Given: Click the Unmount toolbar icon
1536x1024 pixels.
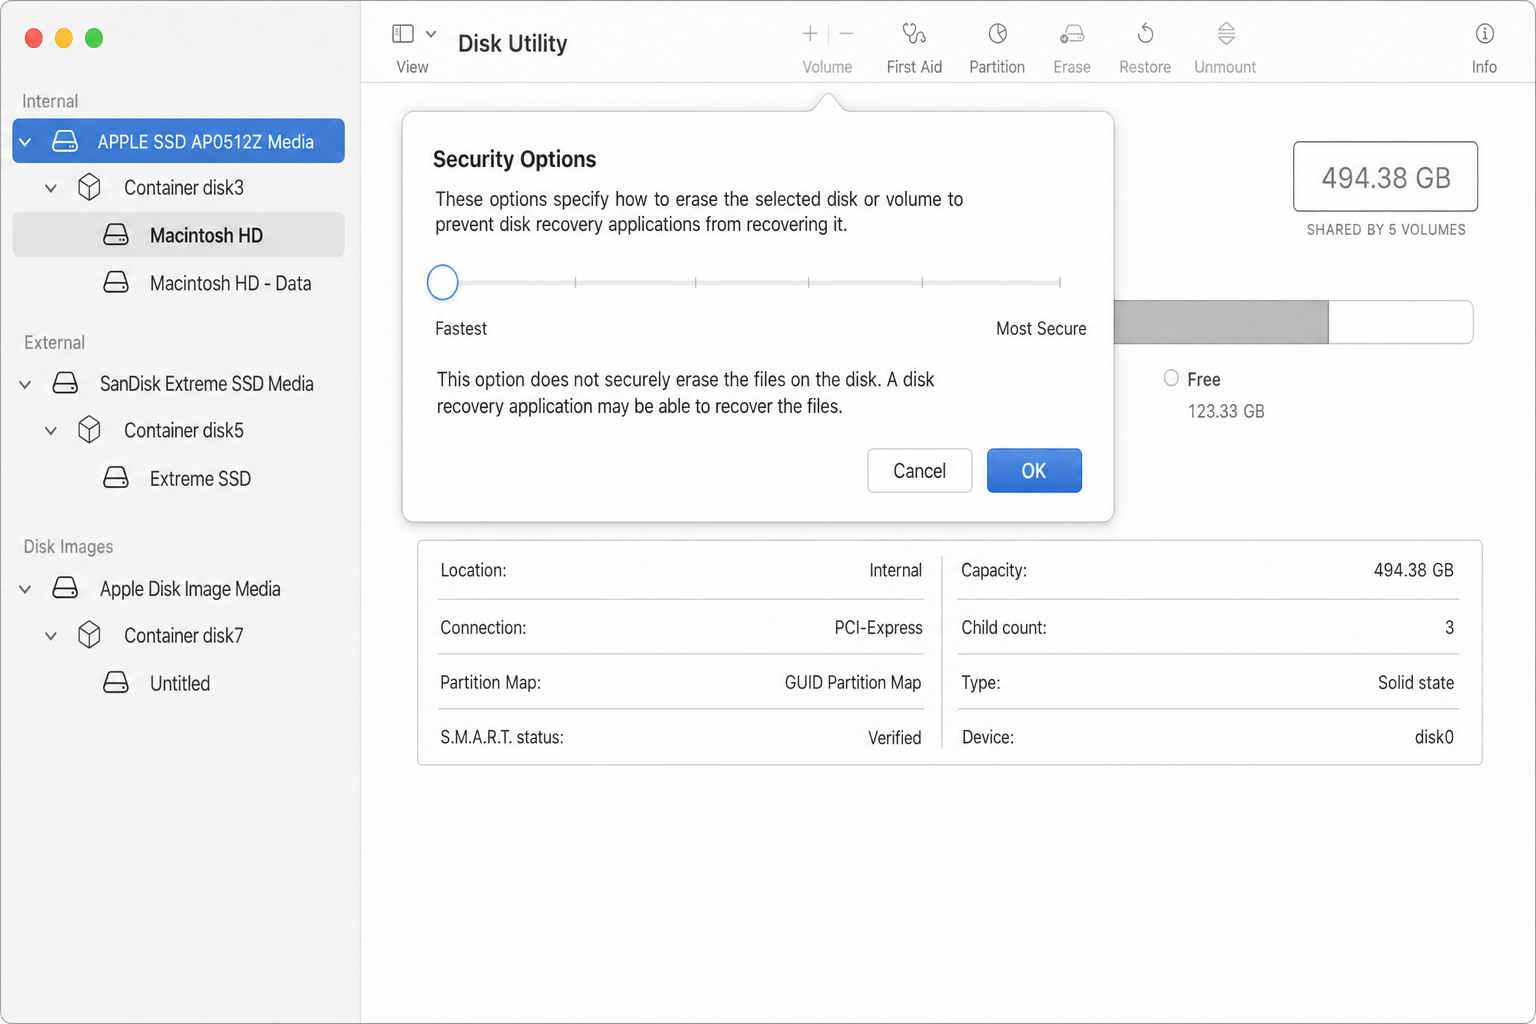Looking at the screenshot, I should [x=1226, y=34].
